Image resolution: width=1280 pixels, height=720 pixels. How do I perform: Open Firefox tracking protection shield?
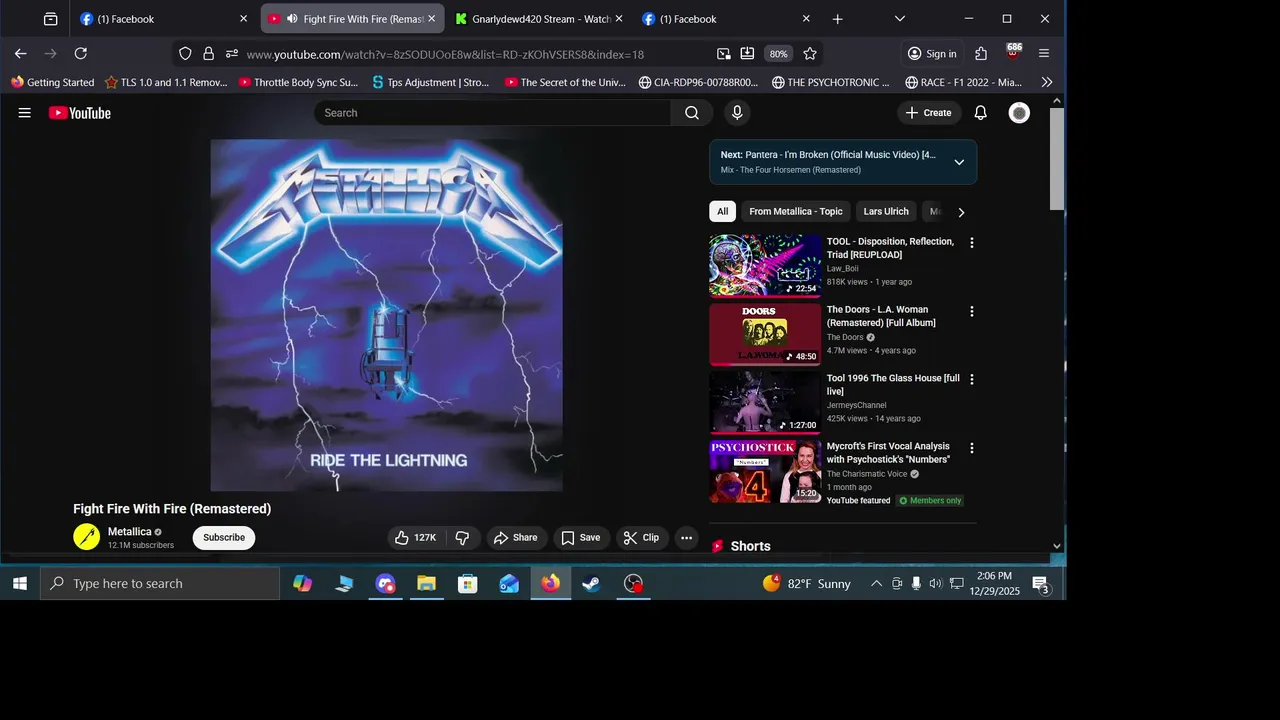click(185, 54)
